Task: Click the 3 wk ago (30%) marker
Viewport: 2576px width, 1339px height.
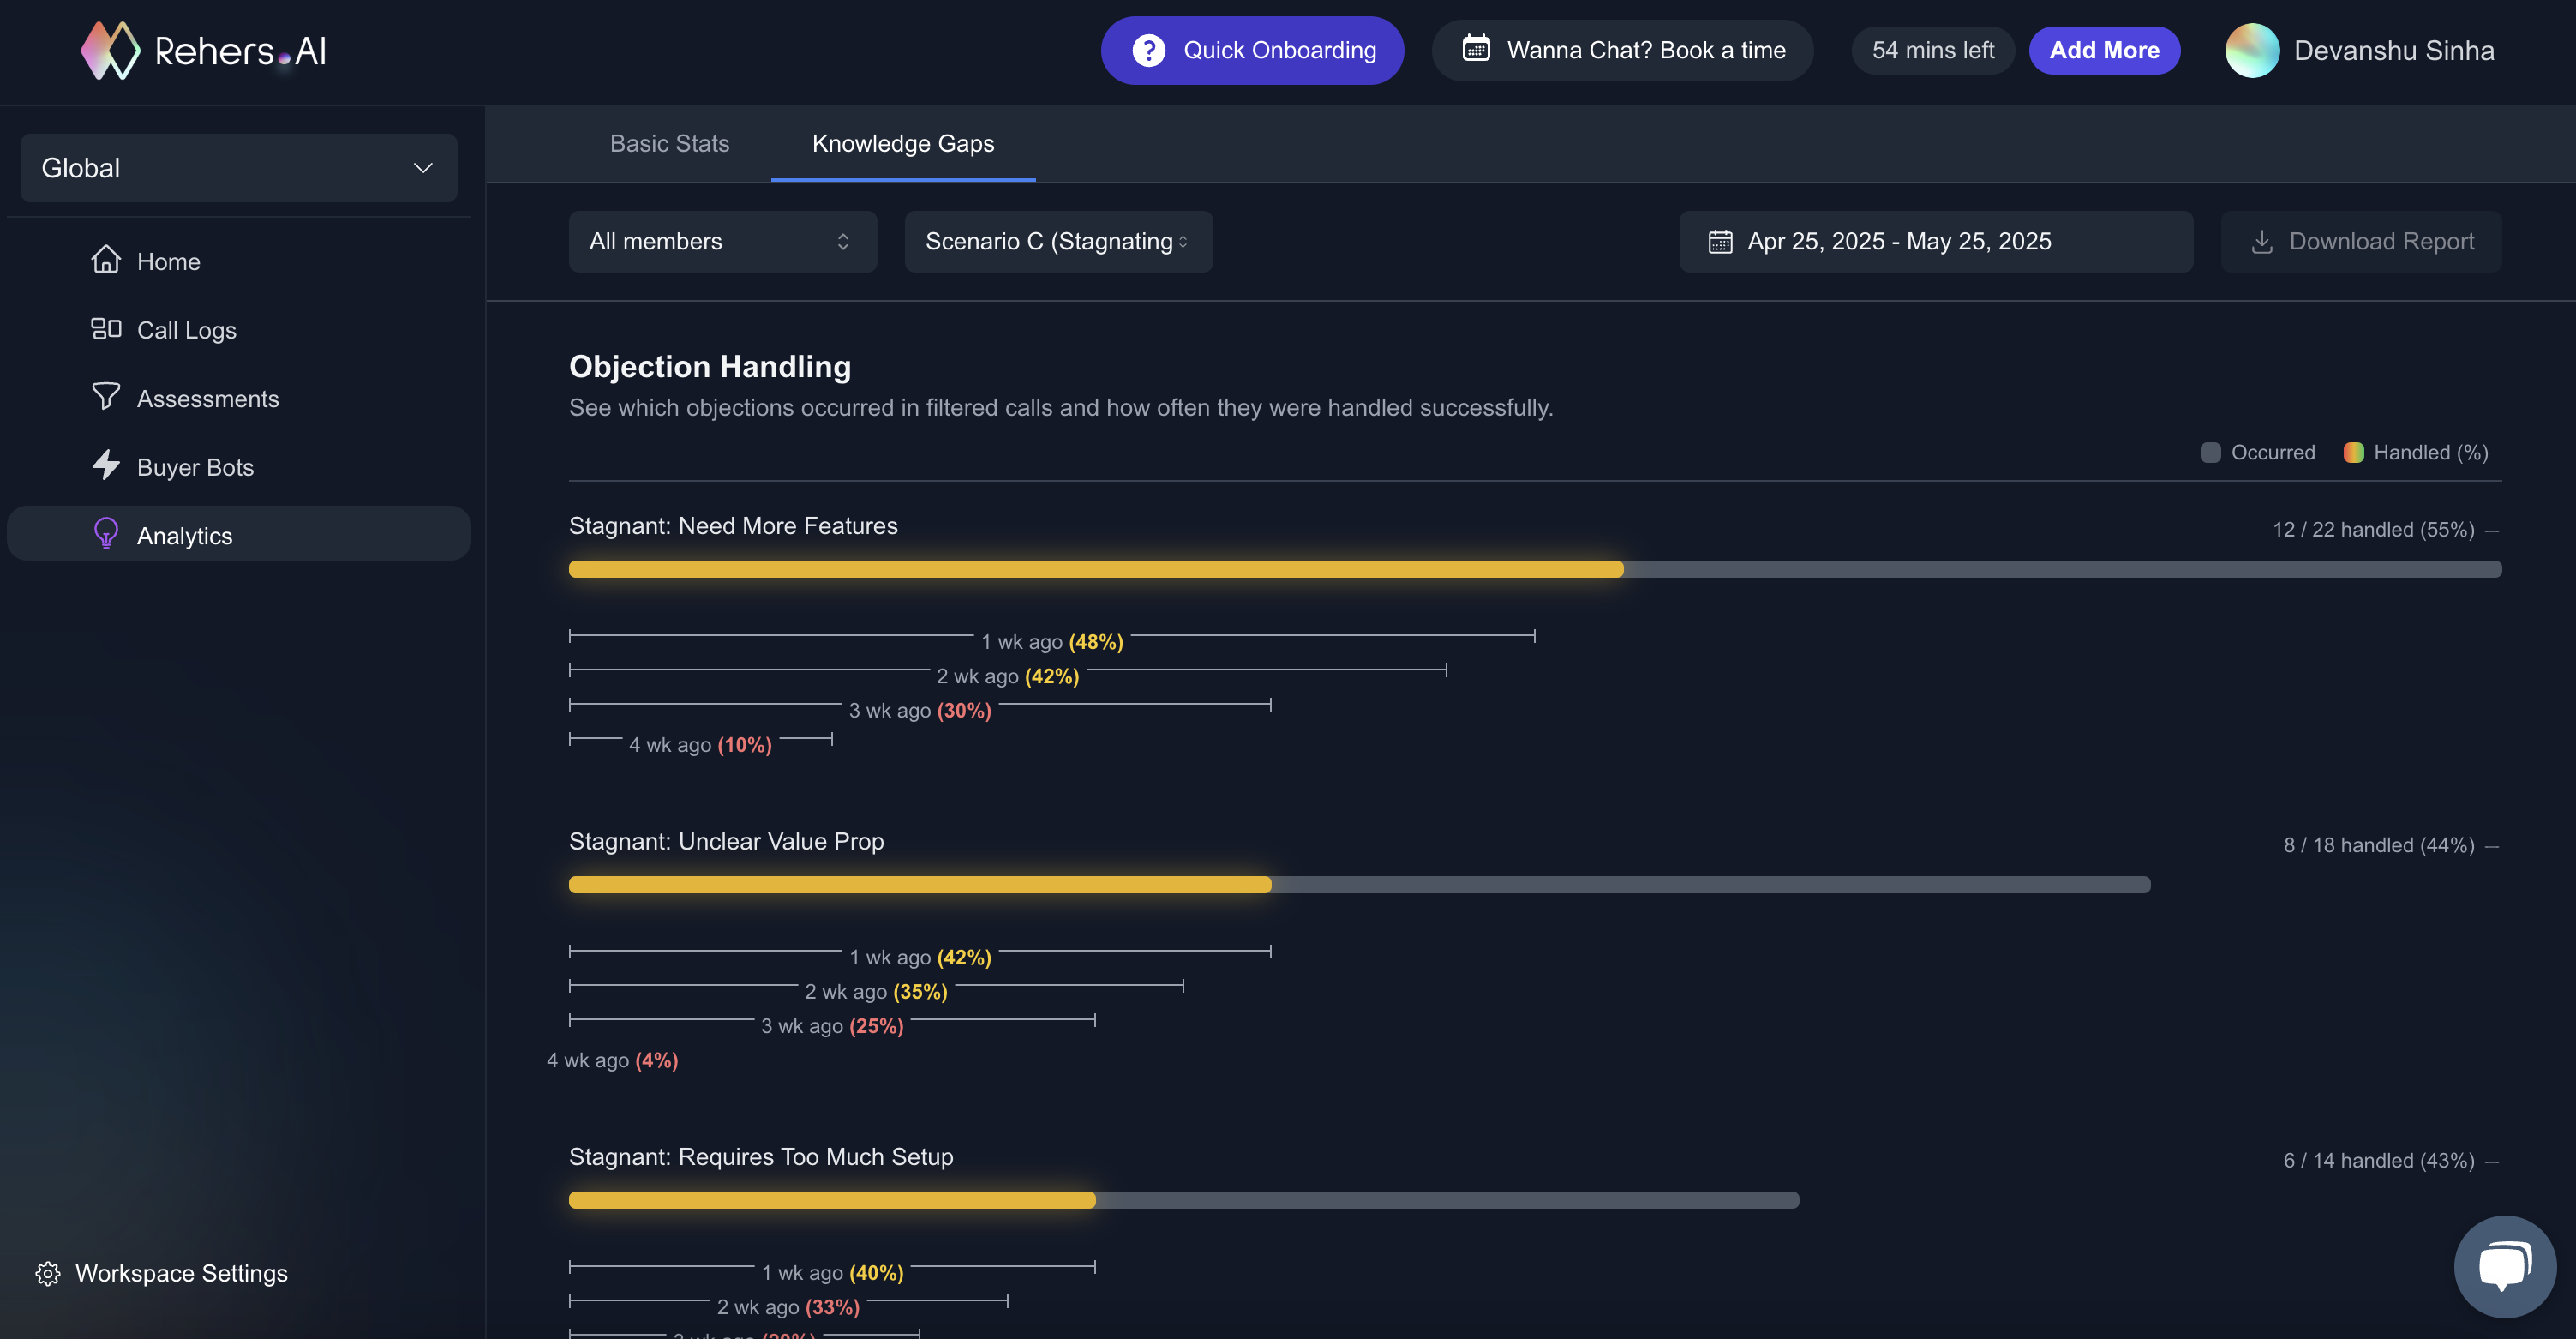Action: [x=920, y=711]
